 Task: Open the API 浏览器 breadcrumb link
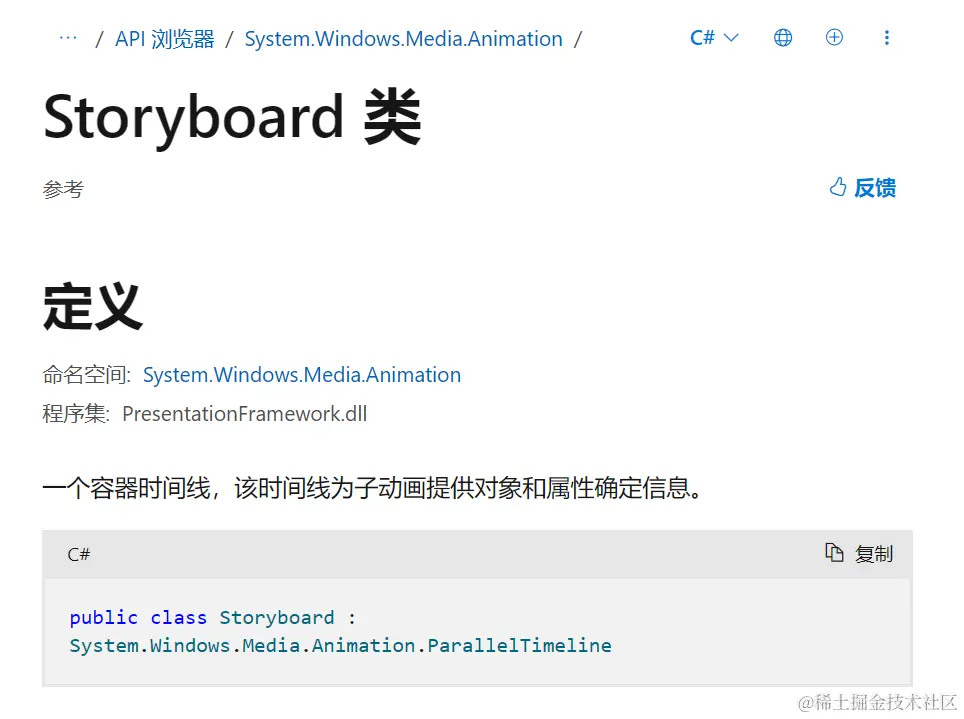coord(165,39)
